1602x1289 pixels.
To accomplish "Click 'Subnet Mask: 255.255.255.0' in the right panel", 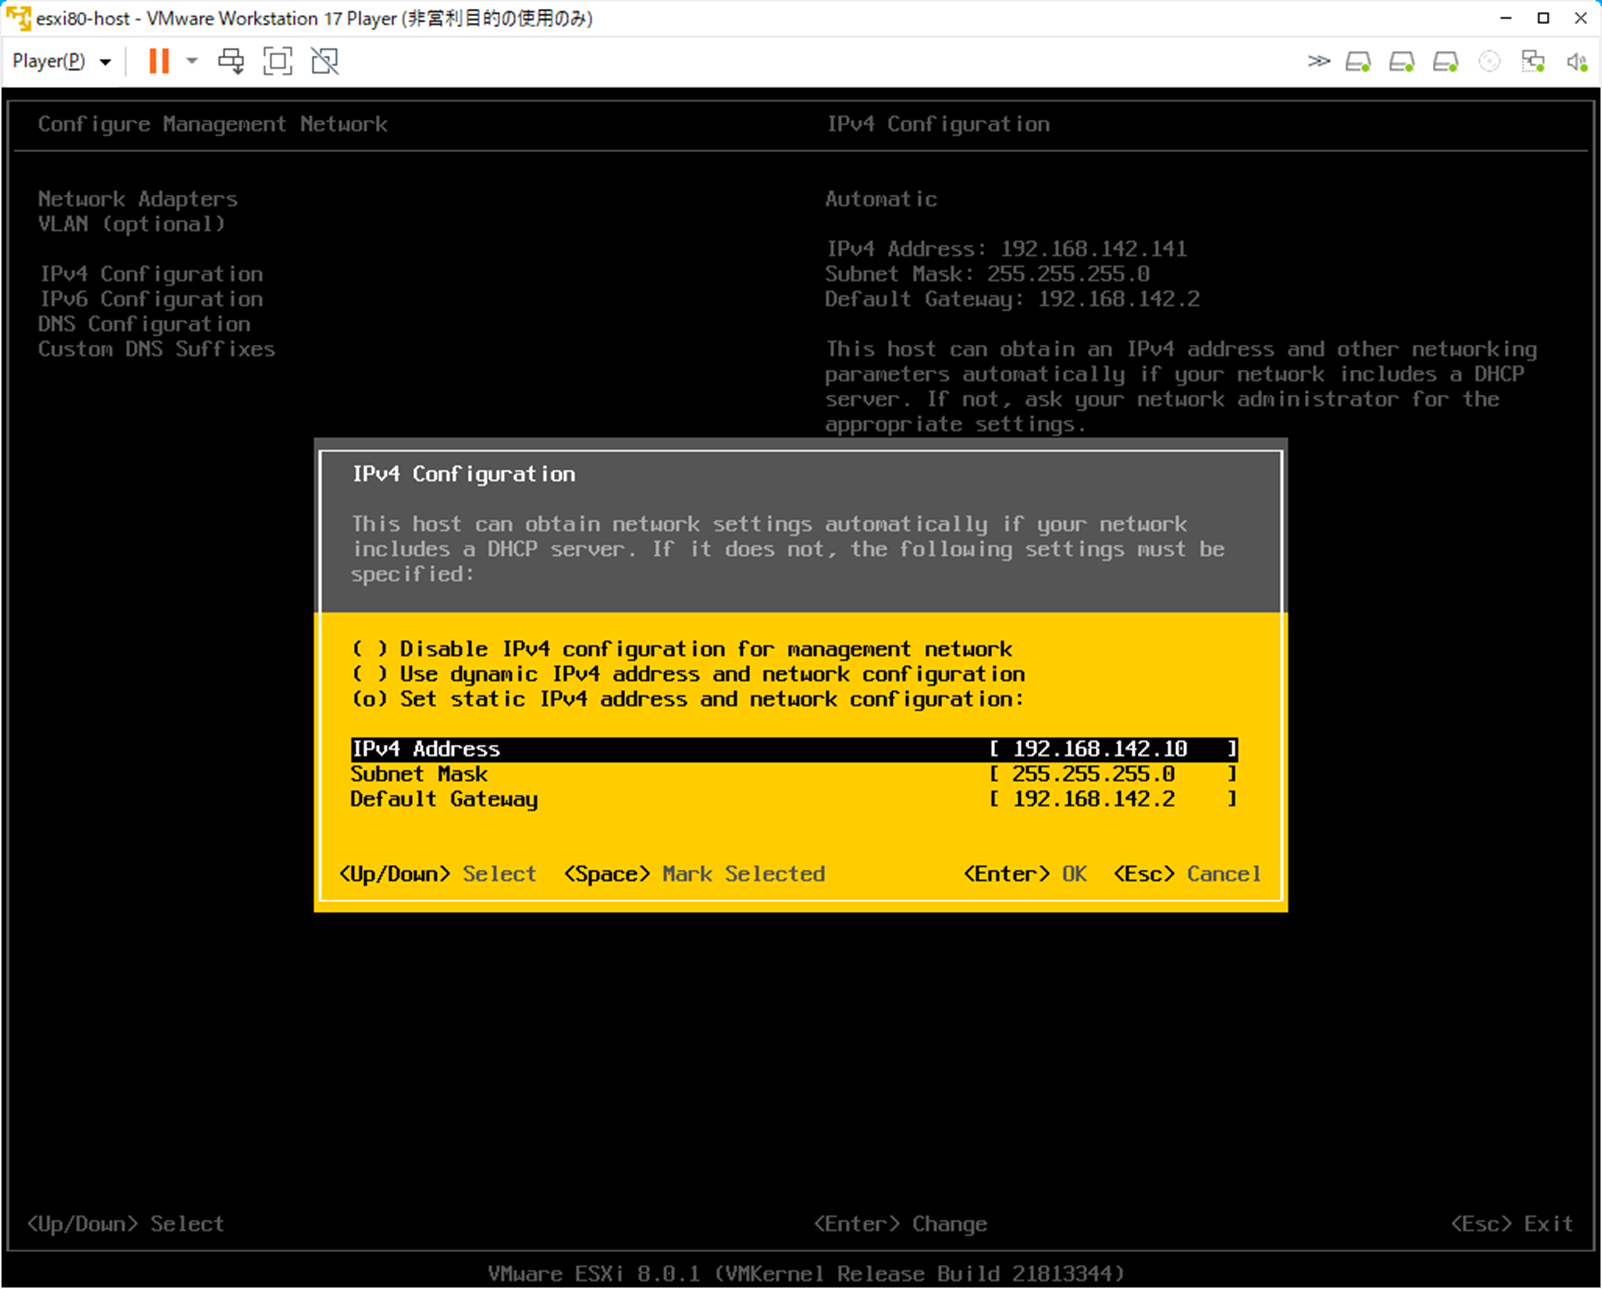I will 987,274.
